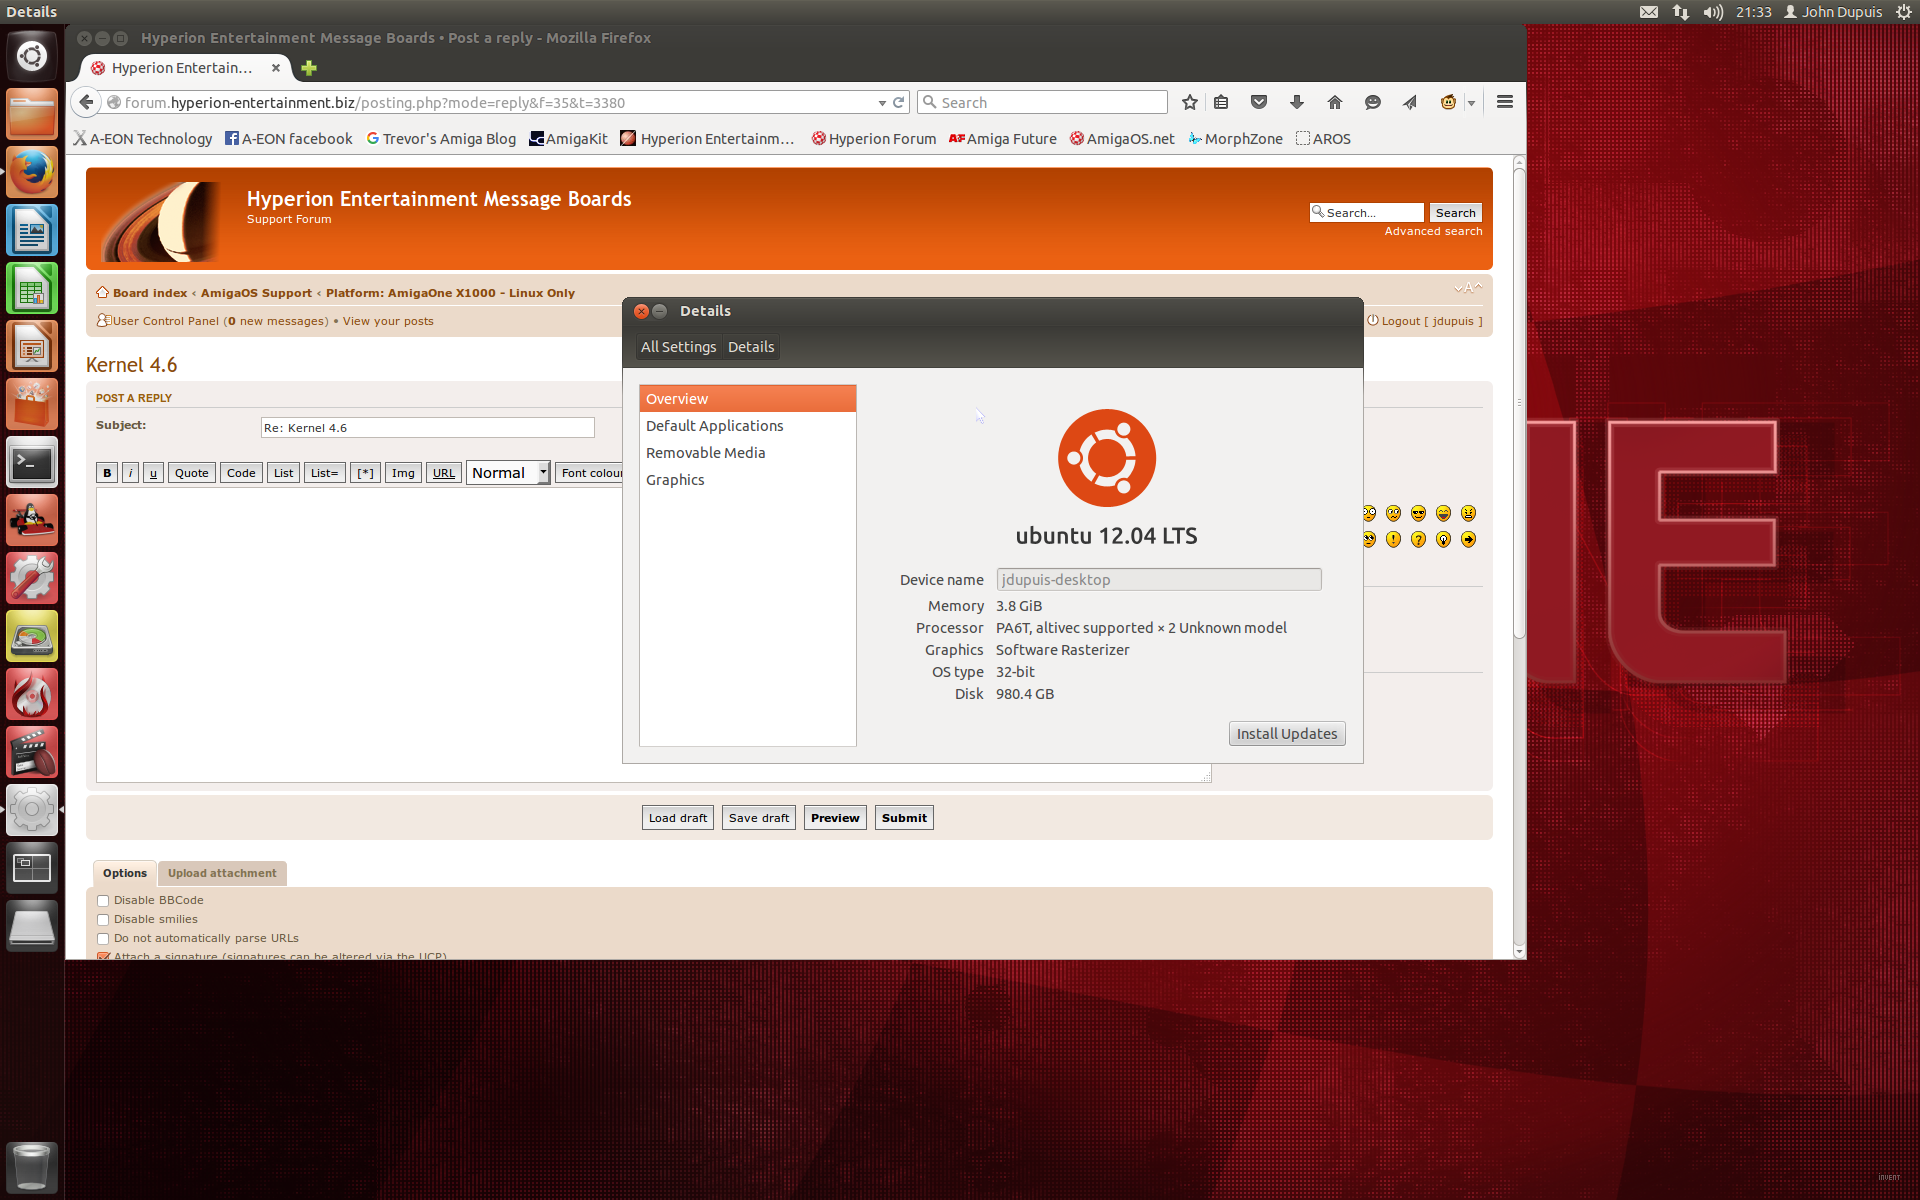Click the Firefox bookmark star icon
1920x1200 pixels.
[x=1189, y=102]
